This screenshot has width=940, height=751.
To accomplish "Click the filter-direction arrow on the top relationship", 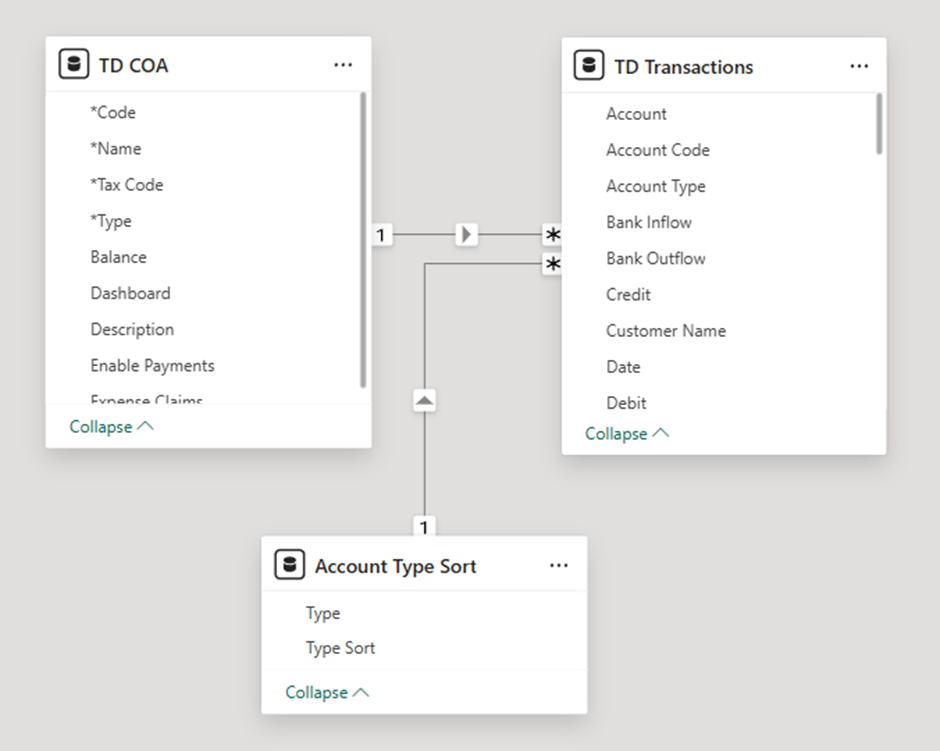I will click(467, 234).
